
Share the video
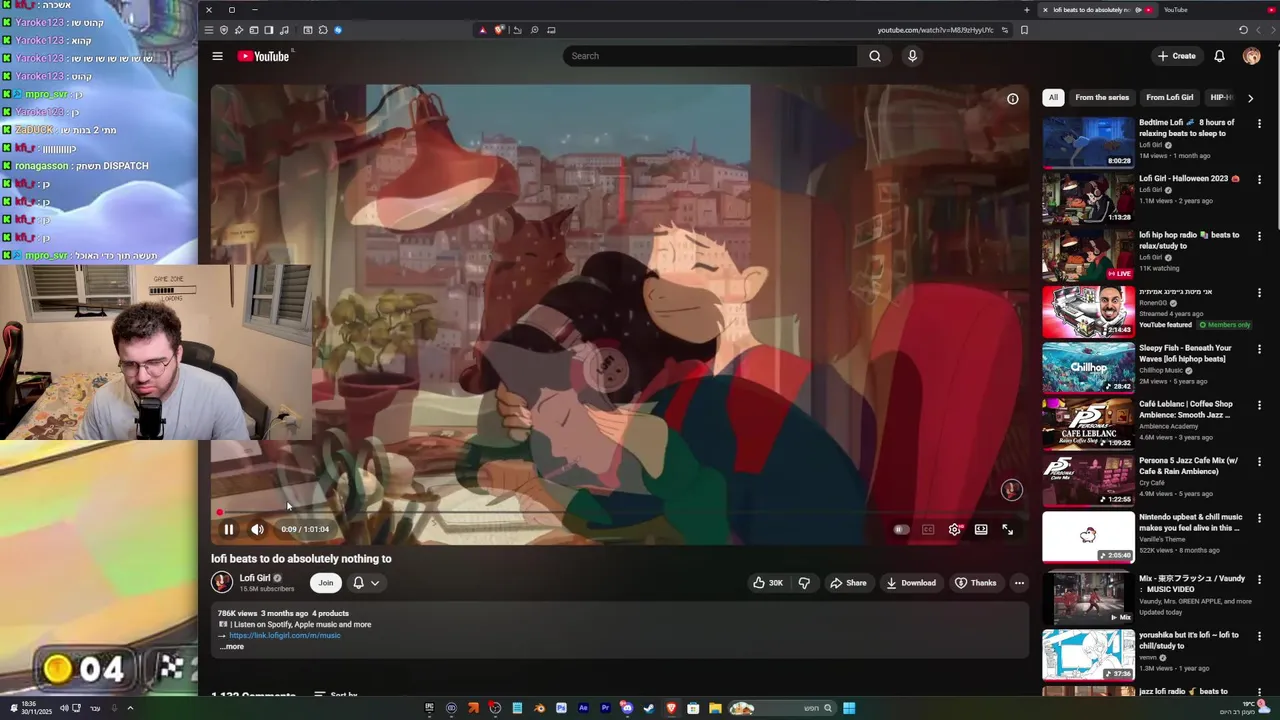[x=848, y=583]
